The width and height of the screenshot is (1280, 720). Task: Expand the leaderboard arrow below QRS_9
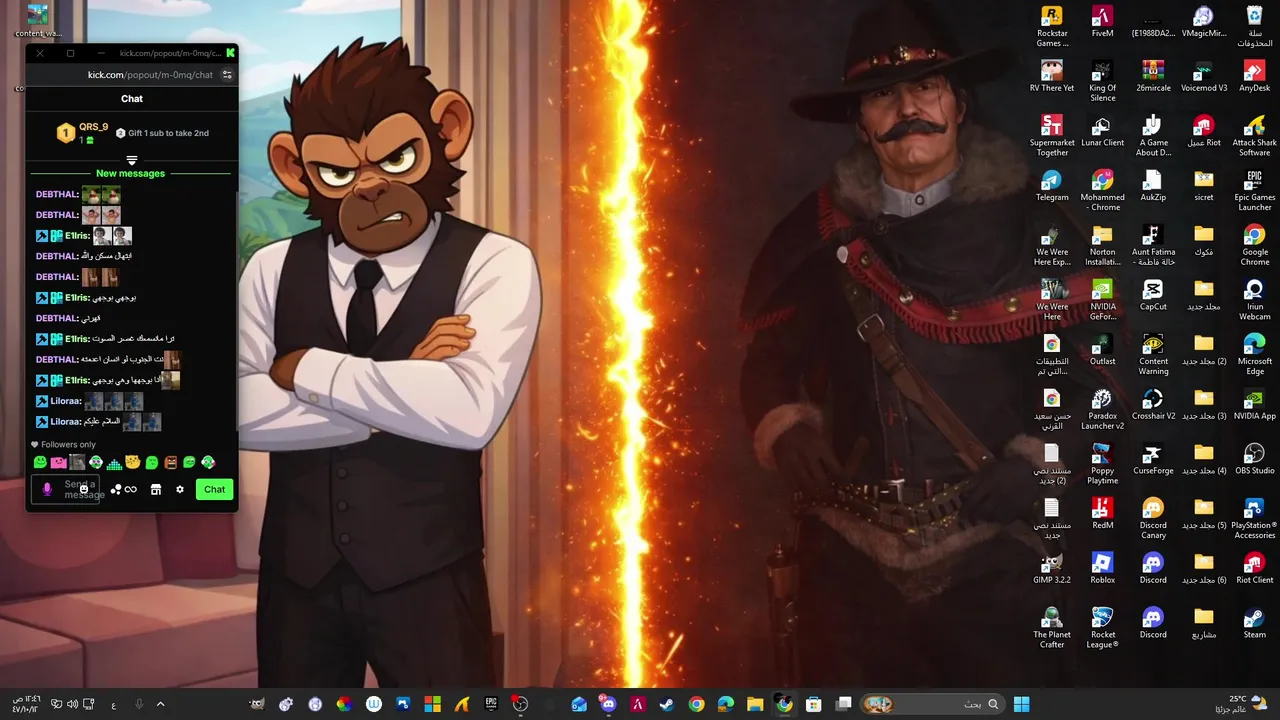[x=131, y=160]
